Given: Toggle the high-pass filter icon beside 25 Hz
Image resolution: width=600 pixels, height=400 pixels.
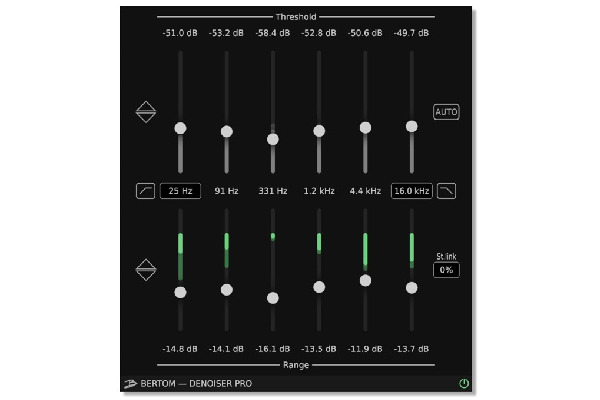Looking at the screenshot, I should (x=145, y=191).
